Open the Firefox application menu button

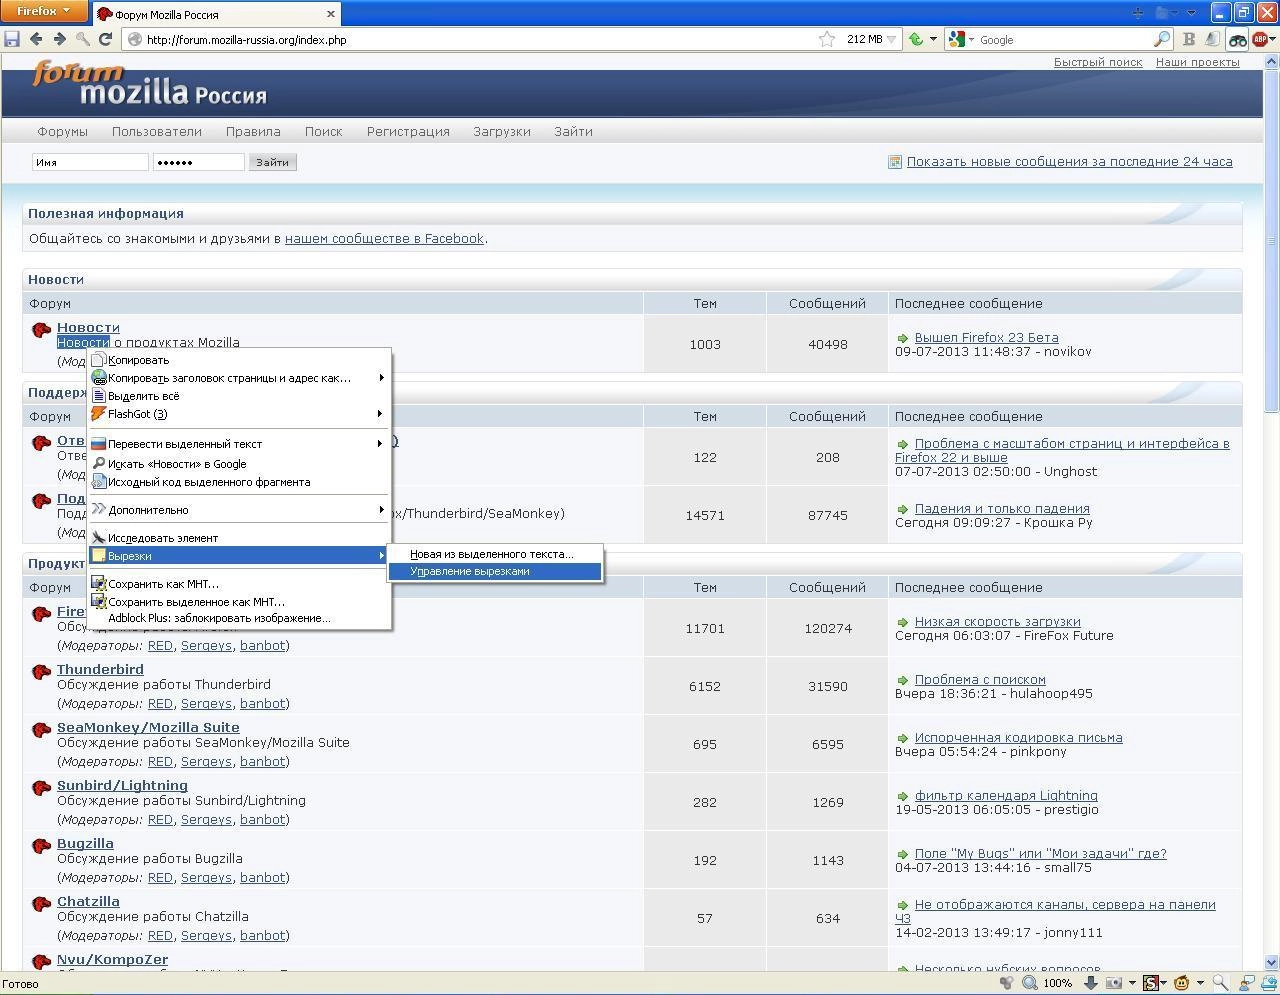pos(44,11)
